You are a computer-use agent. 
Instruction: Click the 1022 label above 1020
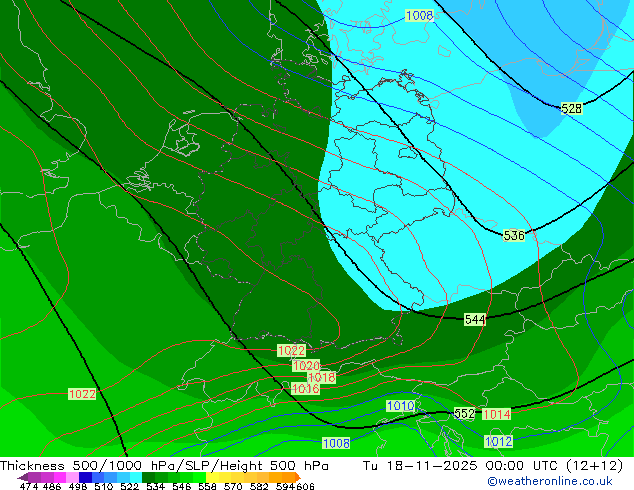pos(291,351)
